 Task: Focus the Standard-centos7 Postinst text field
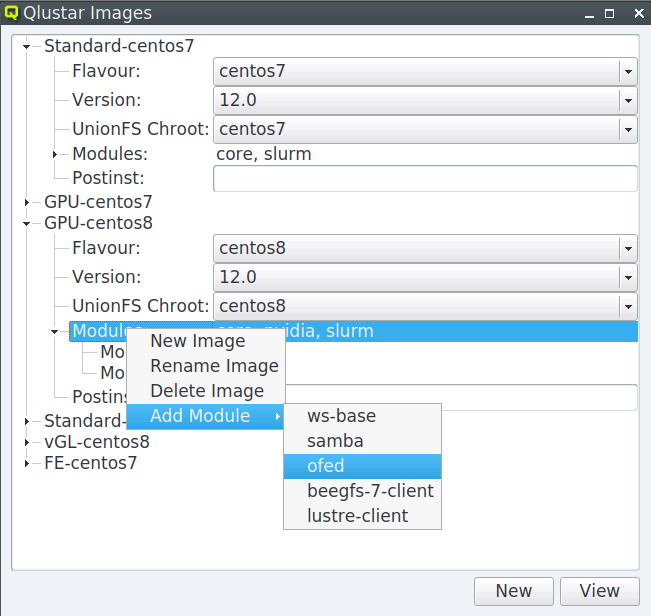pyautogui.click(x=425, y=178)
